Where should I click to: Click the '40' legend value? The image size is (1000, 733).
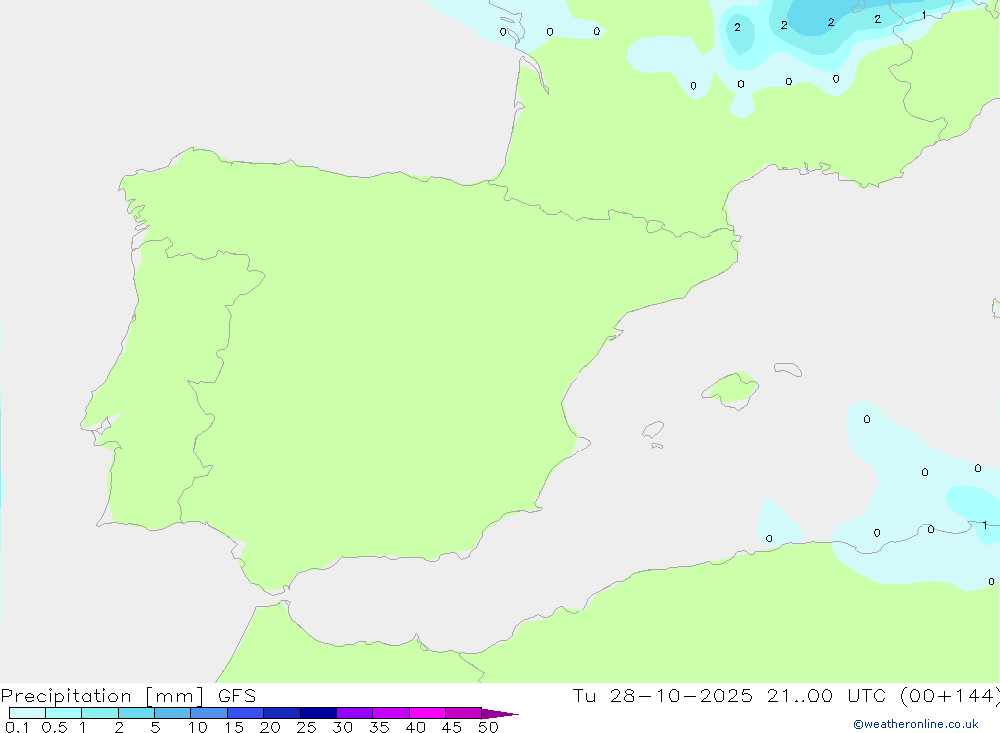click(x=415, y=727)
